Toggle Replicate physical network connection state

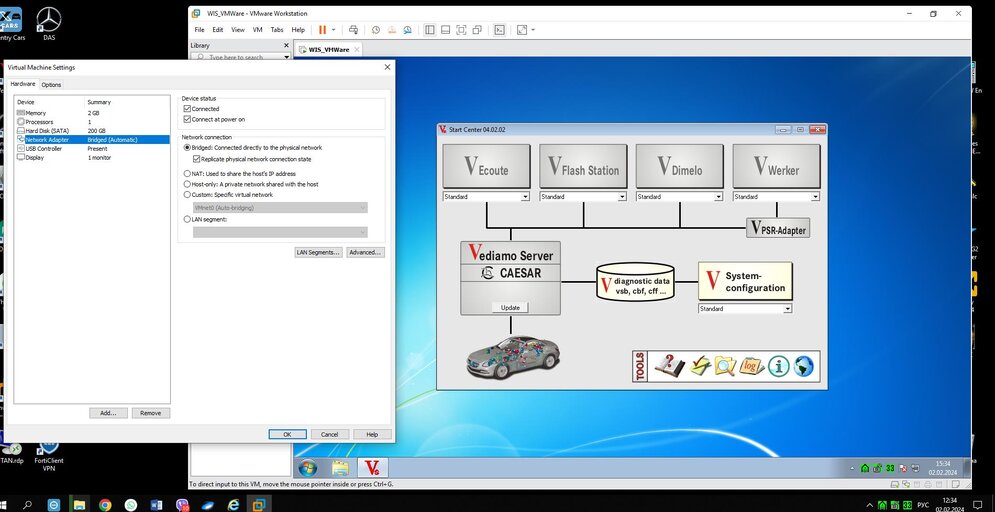pos(196,159)
